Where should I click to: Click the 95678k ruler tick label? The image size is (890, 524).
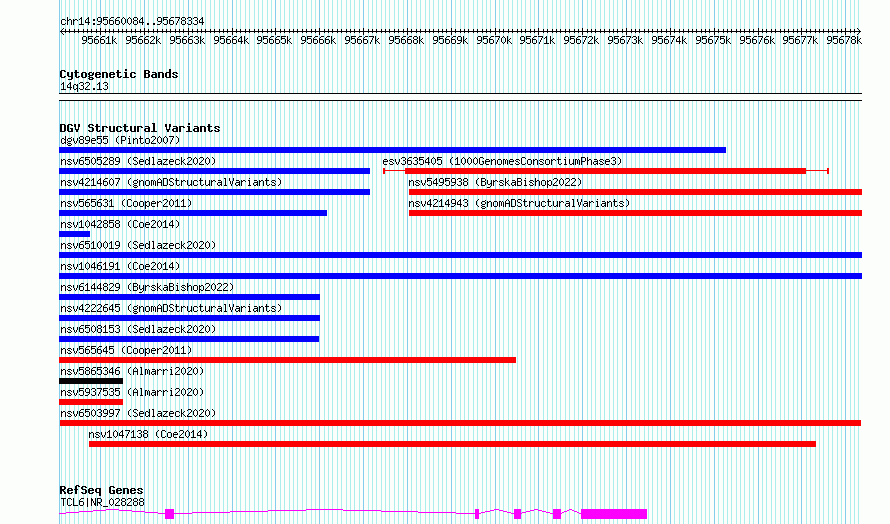(844, 40)
